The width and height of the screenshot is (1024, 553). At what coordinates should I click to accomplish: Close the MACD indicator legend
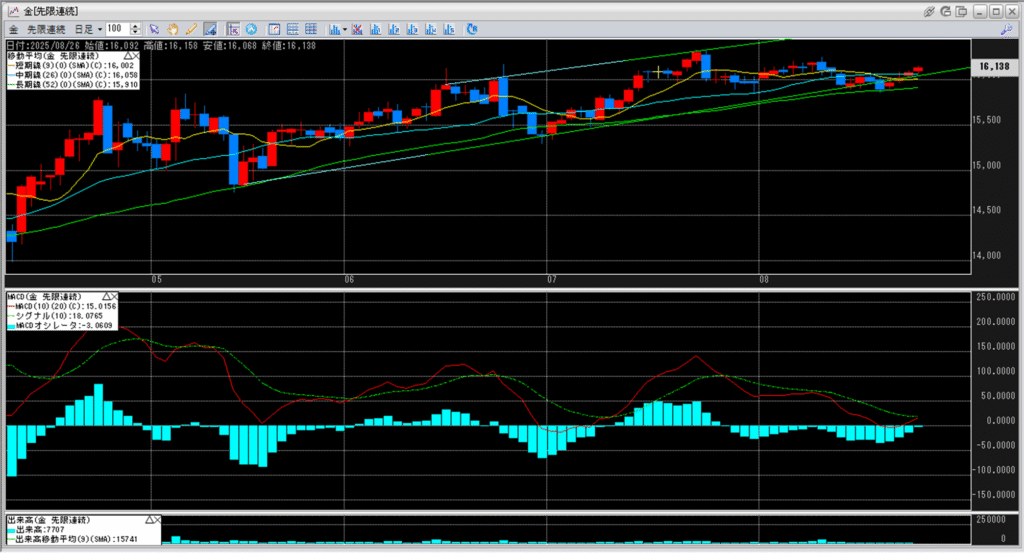[x=114, y=297]
